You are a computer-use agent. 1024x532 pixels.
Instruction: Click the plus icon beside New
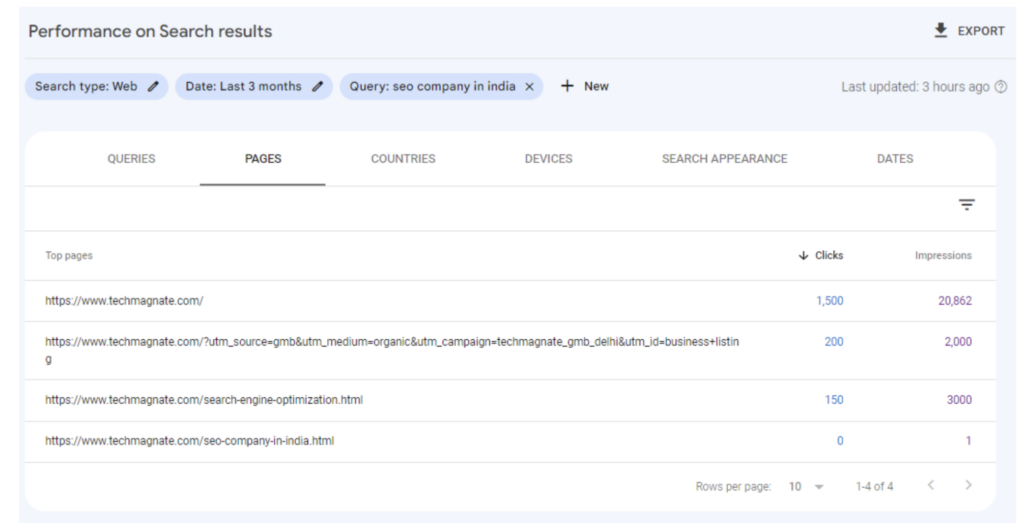pyautogui.click(x=568, y=86)
